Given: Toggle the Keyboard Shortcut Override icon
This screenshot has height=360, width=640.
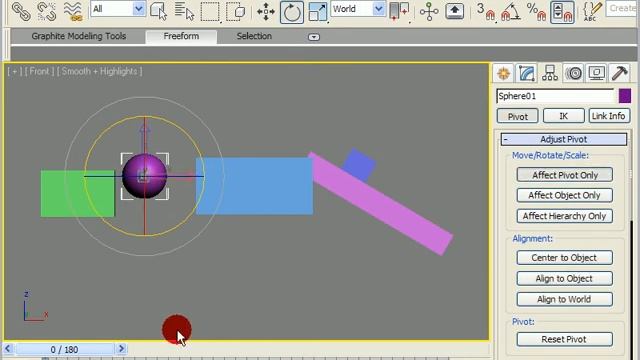Looking at the screenshot, I should (x=455, y=11).
